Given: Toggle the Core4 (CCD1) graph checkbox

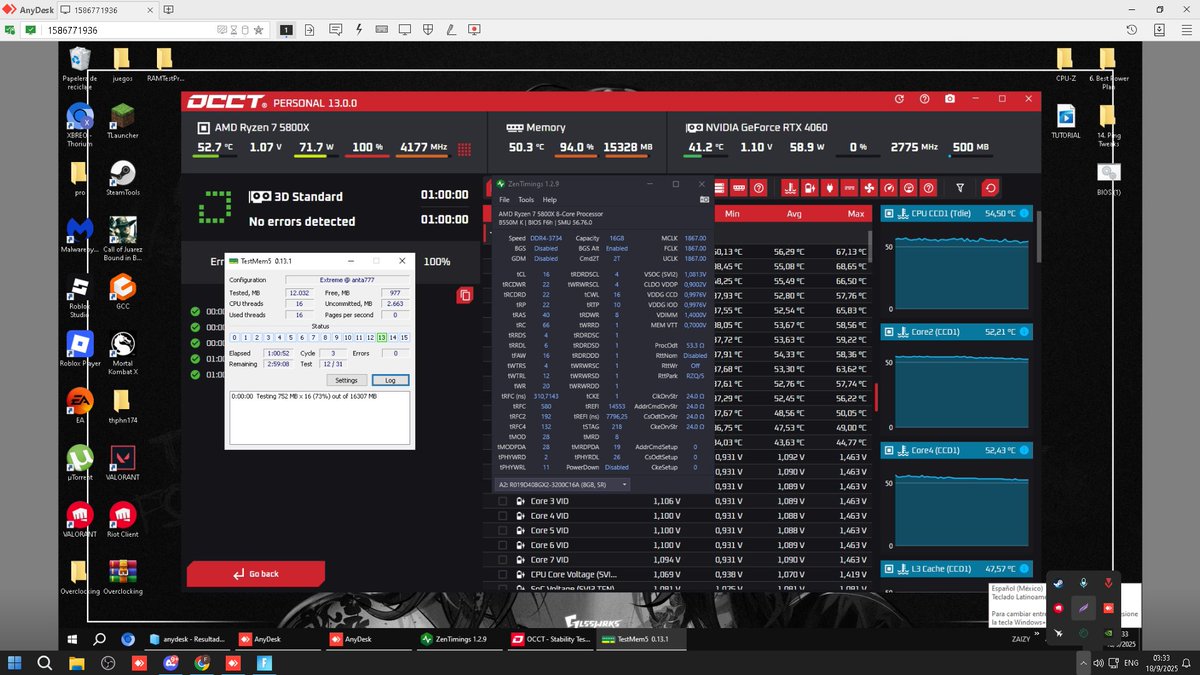Looking at the screenshot, I should 889,450.
